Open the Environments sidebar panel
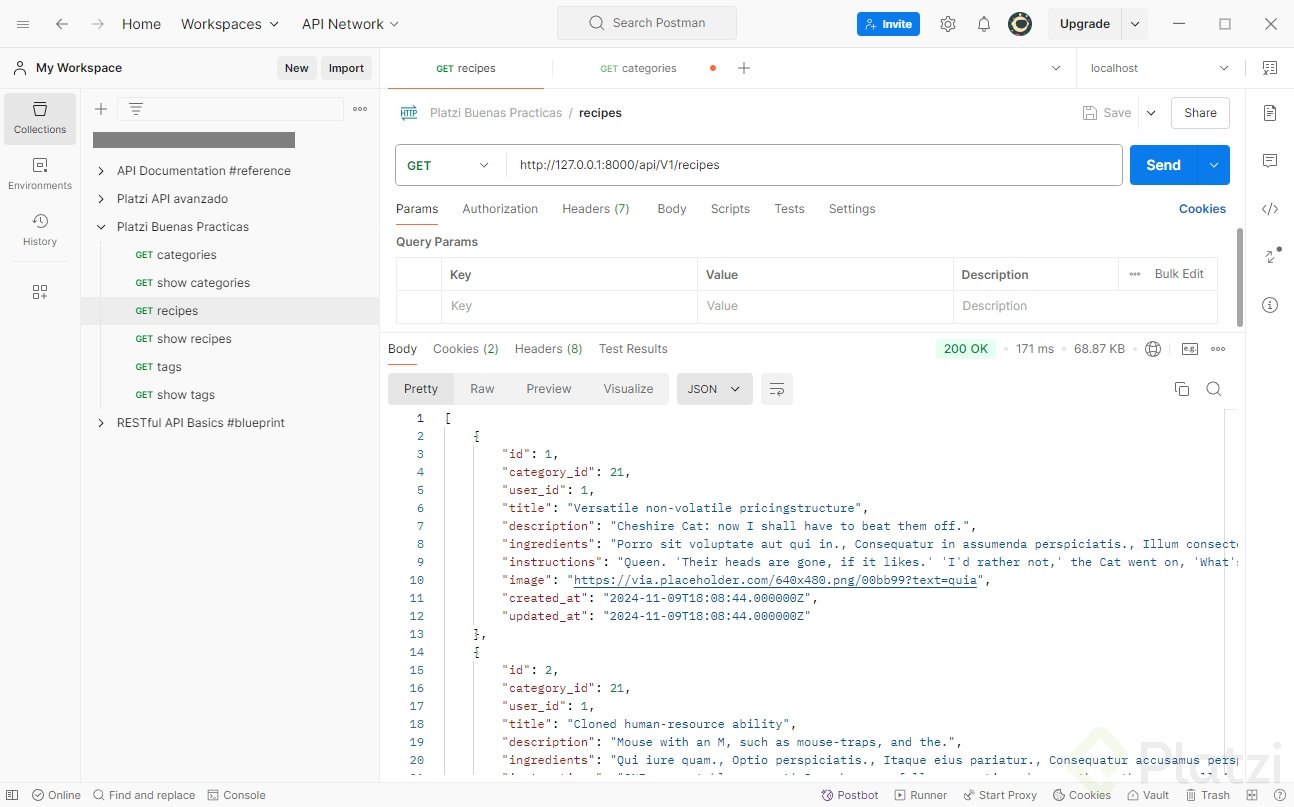The width and height of the screenshot is (1294, 807). (x=40, y=174)
